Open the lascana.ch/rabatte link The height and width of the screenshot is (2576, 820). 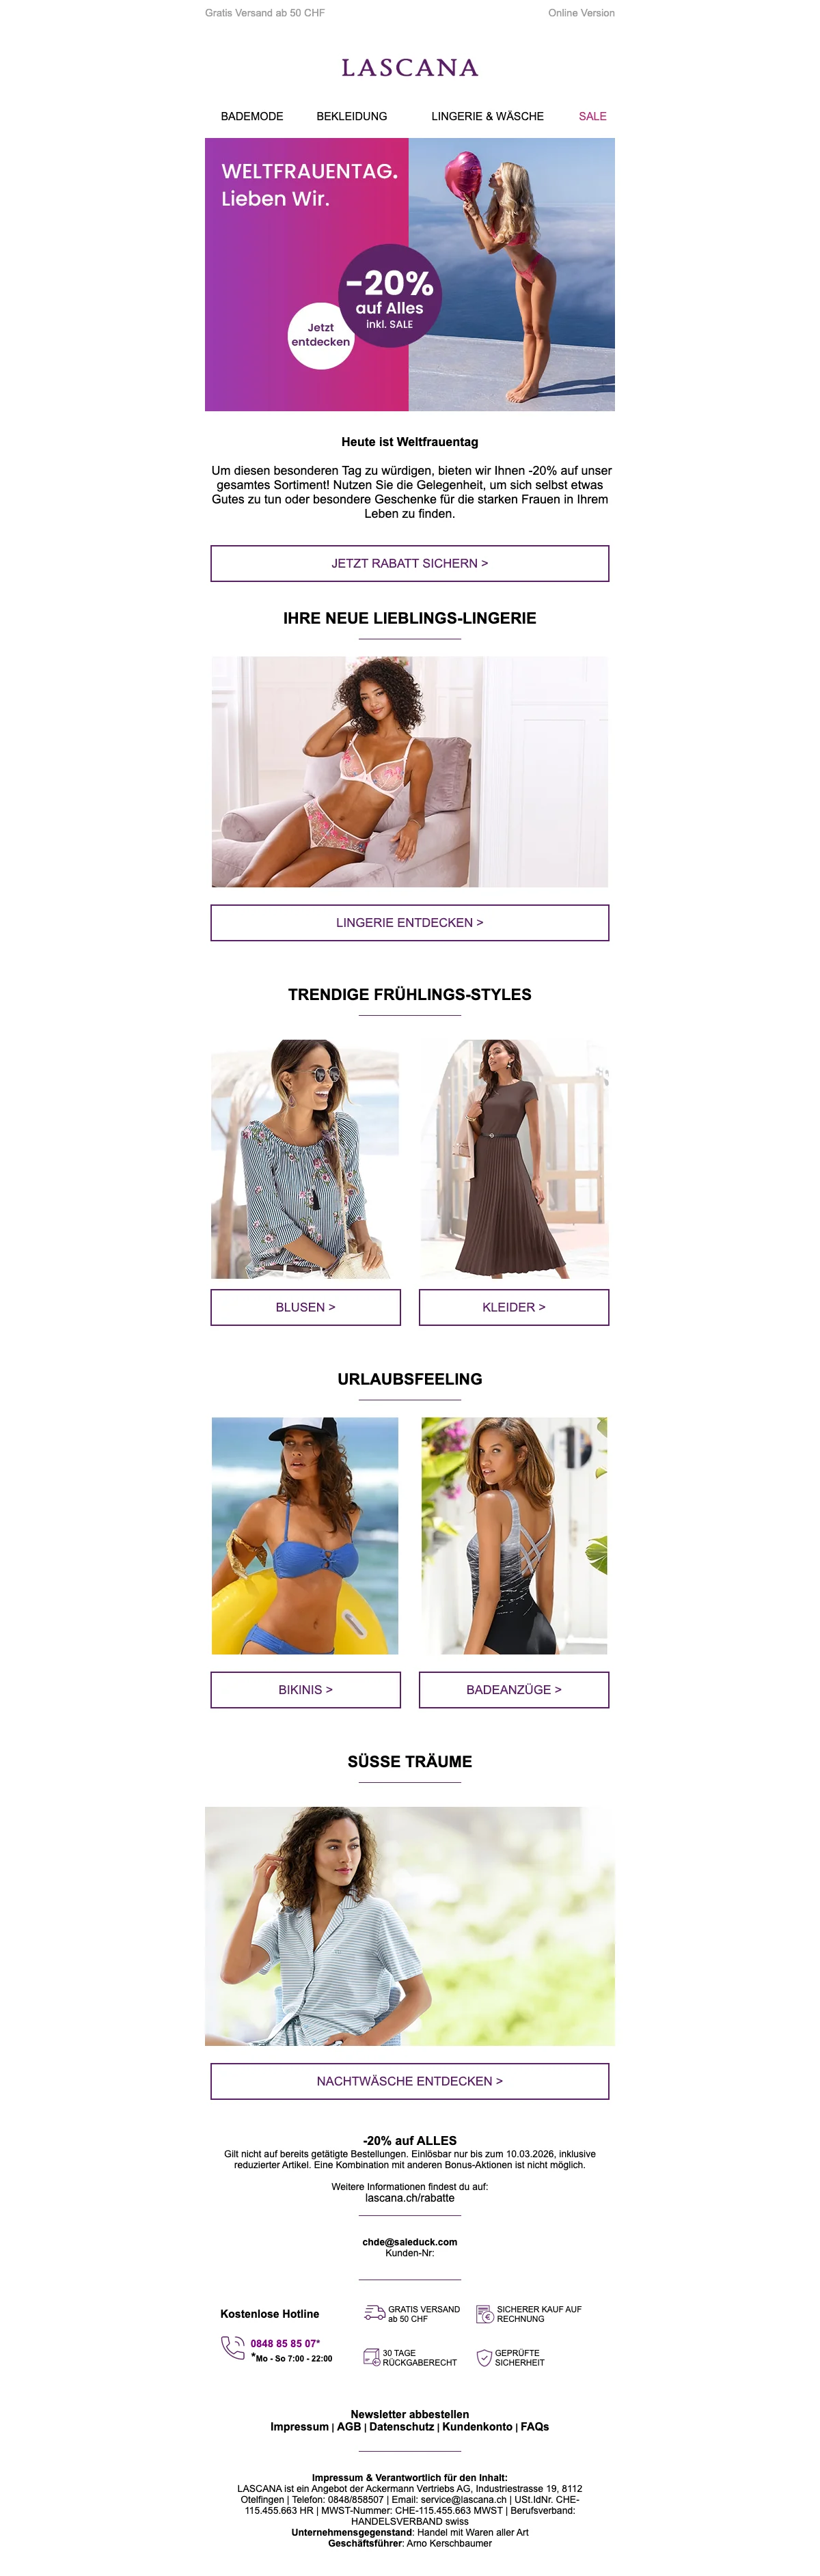tap(410, 2197)
